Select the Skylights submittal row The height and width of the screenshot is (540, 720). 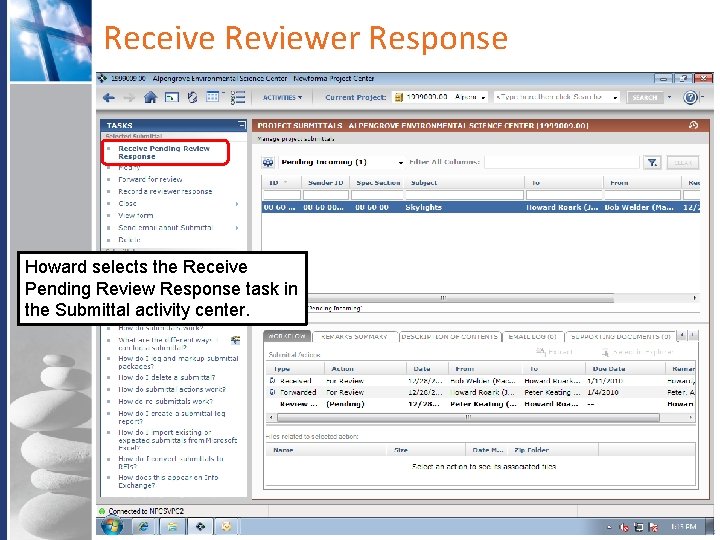point(481,208)
